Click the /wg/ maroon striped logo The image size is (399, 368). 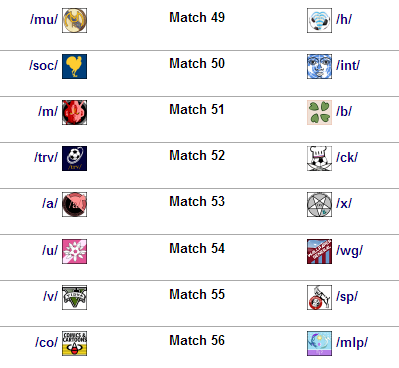[319, 251]
